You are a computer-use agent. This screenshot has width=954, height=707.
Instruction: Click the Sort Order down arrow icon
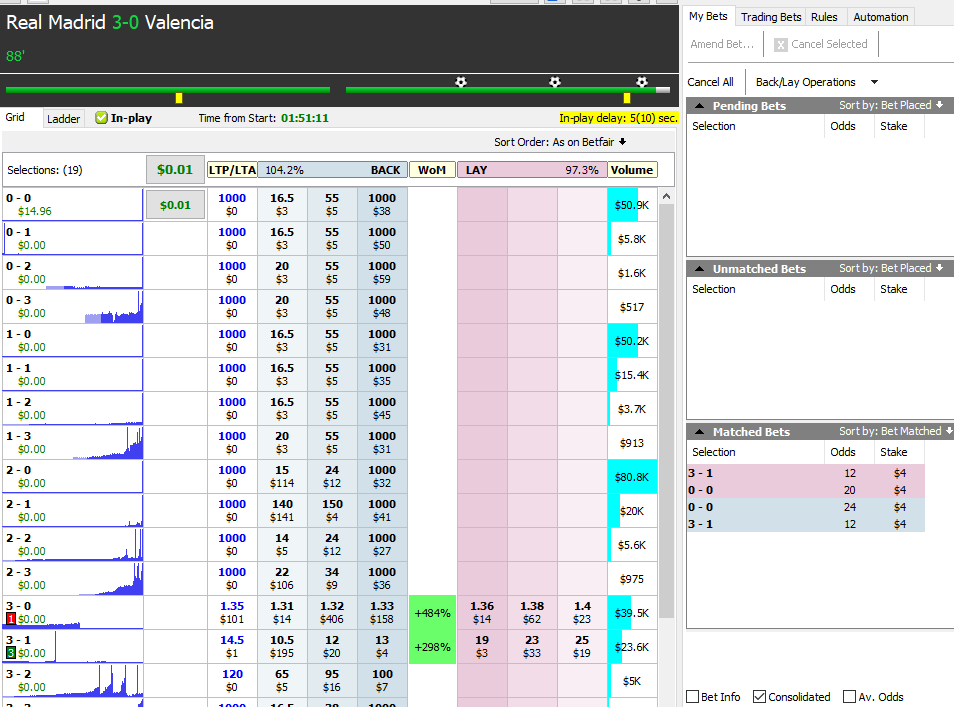click(x=622, y=142)
